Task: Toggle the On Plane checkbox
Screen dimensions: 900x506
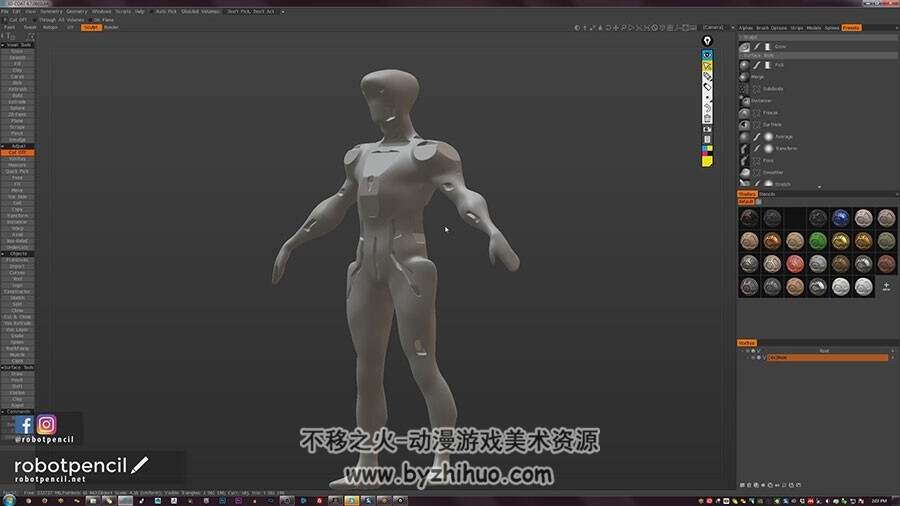Action: pos(91,20)
